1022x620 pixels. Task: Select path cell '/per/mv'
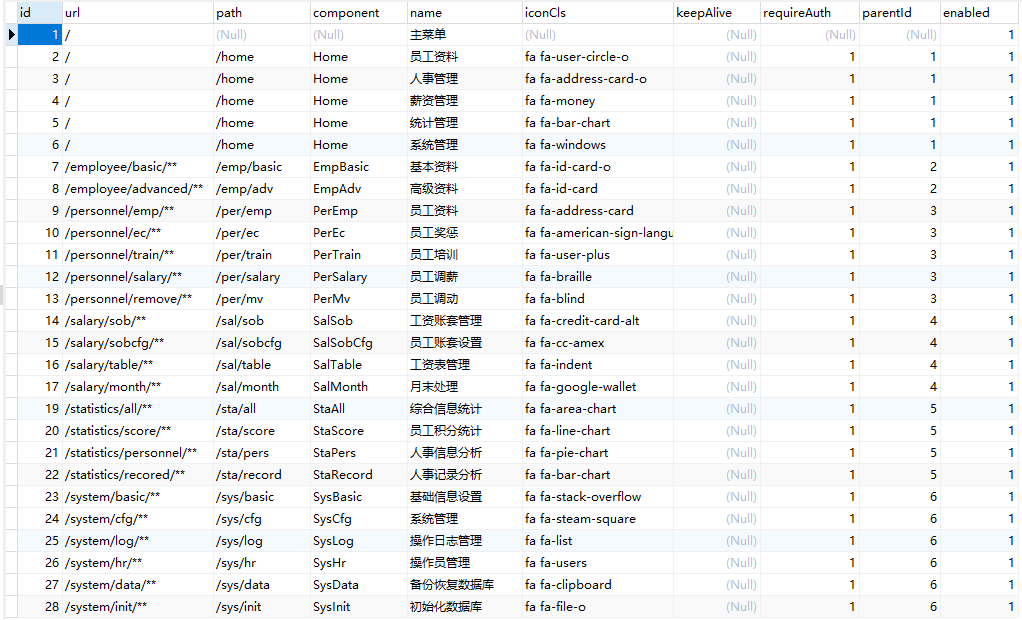click(261, 299)
